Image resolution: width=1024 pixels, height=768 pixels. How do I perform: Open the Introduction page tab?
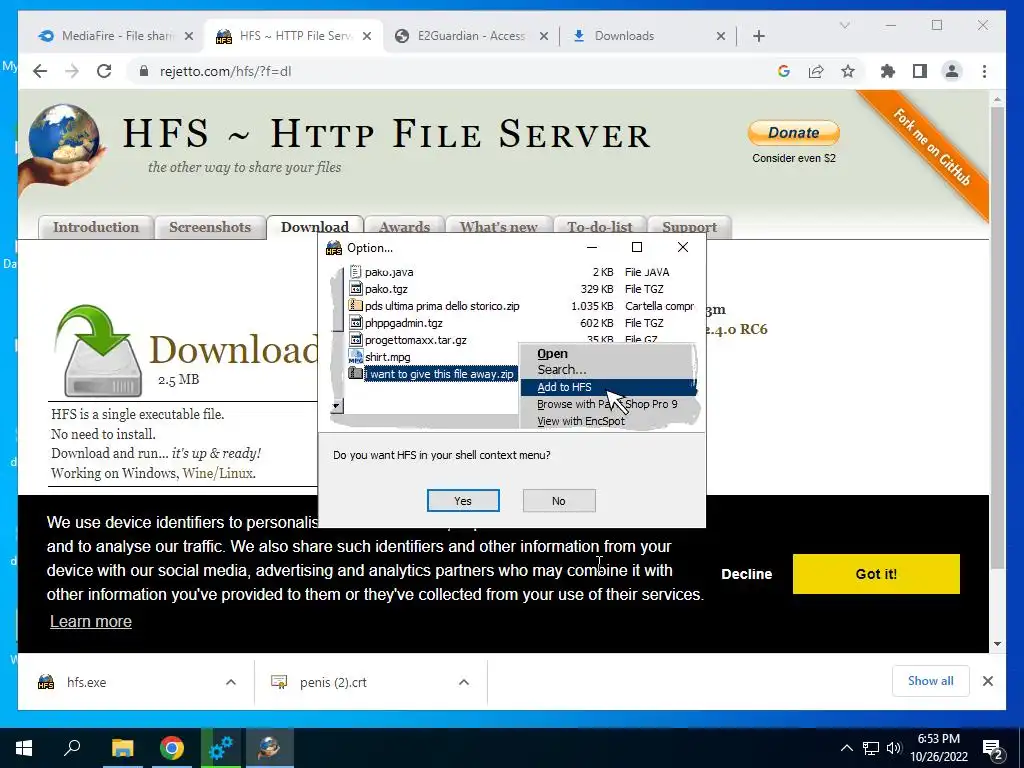click(x=96, y=227)
